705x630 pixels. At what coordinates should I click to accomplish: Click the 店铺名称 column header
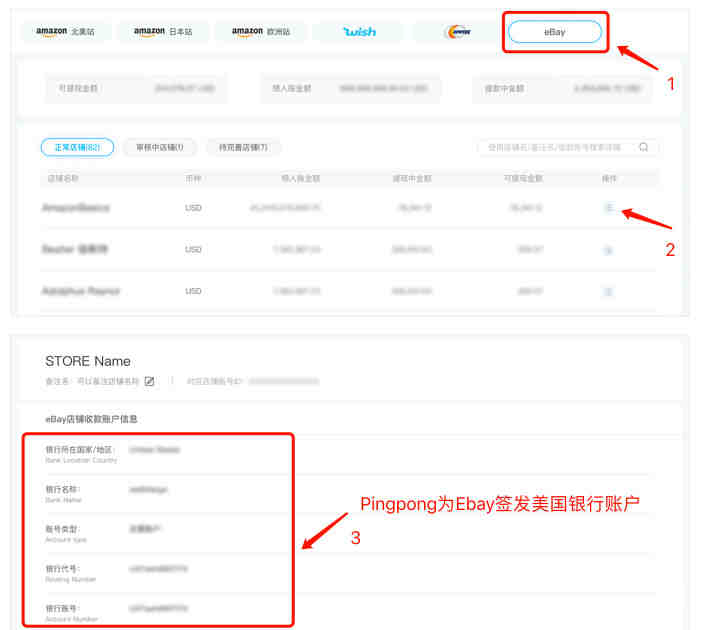63,179
